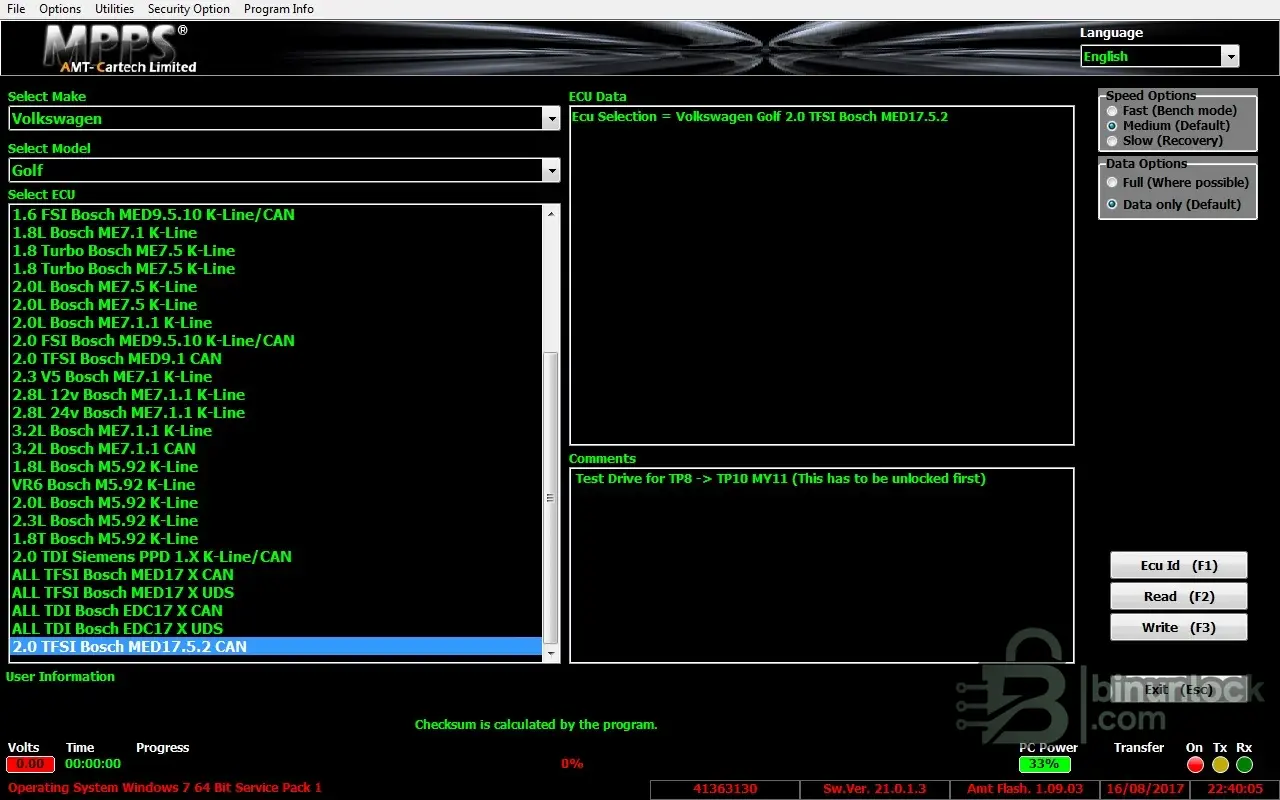1280x800 pixels.
Task: Click the yellow Tx indicator light
Action: point(1220,765)
